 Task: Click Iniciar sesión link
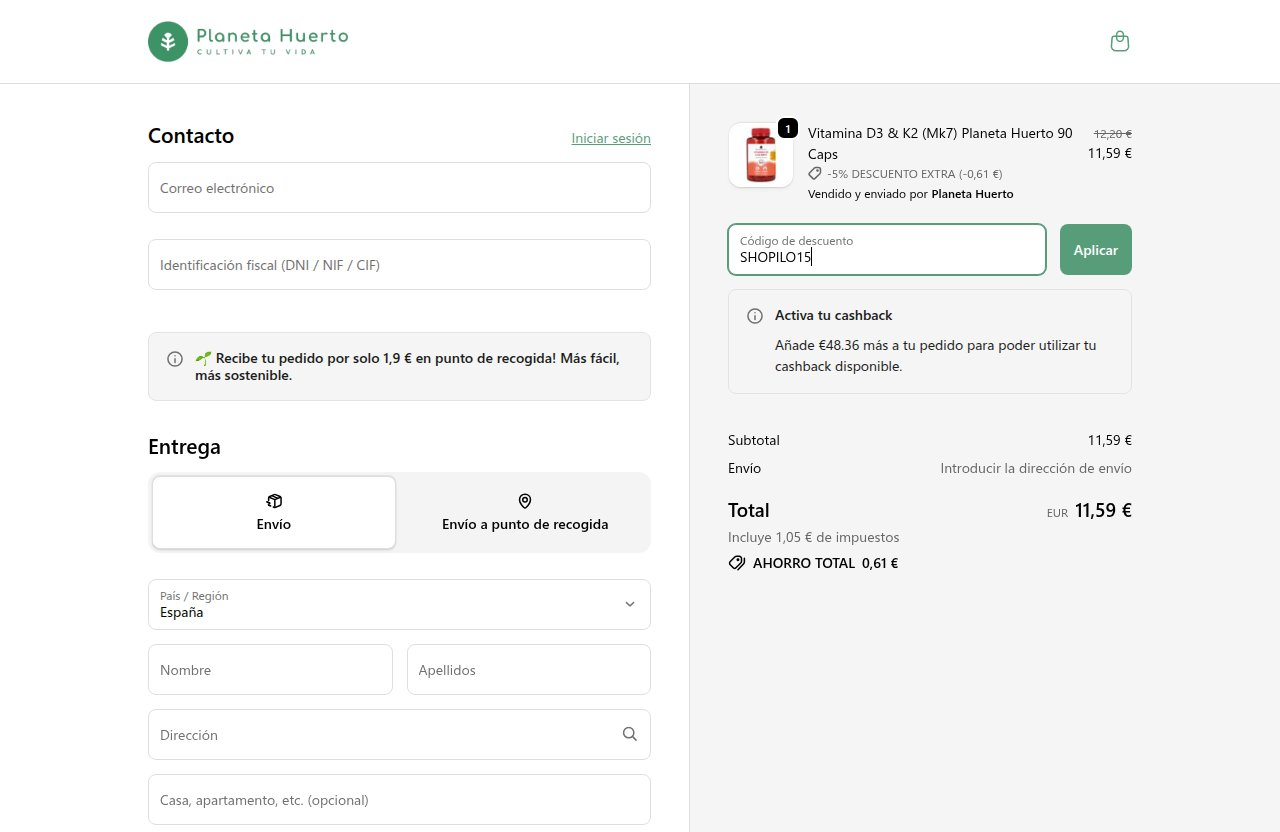coord(611,138)
